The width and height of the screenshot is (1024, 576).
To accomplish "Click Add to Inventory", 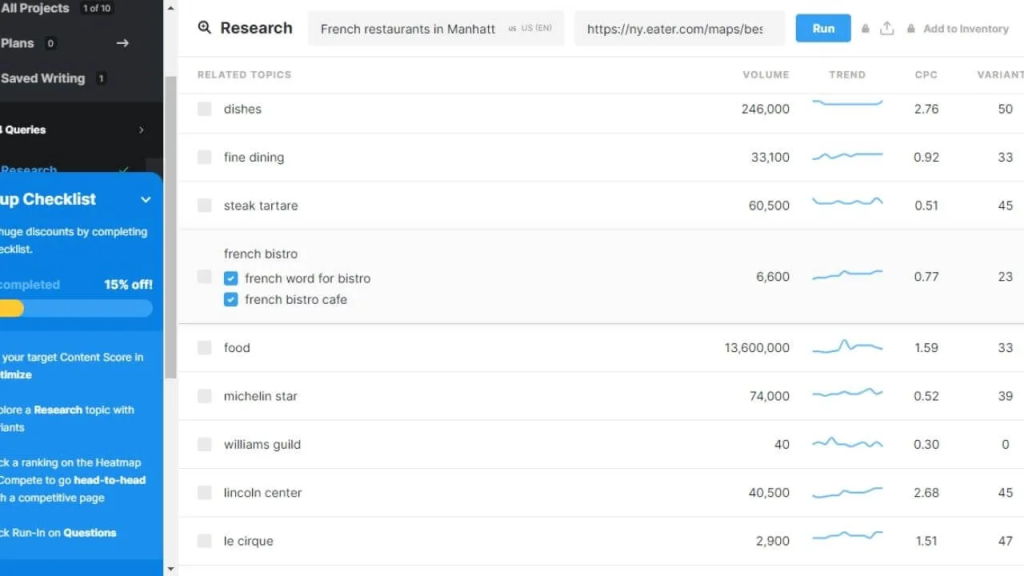I will click(965, 29).
